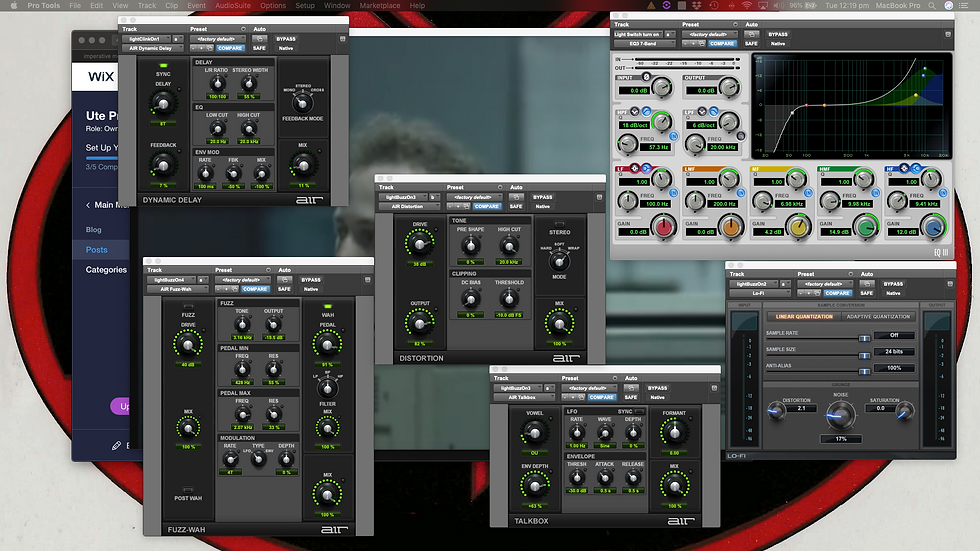Click SAFE in the Distortion plugin window

[516, 206]
